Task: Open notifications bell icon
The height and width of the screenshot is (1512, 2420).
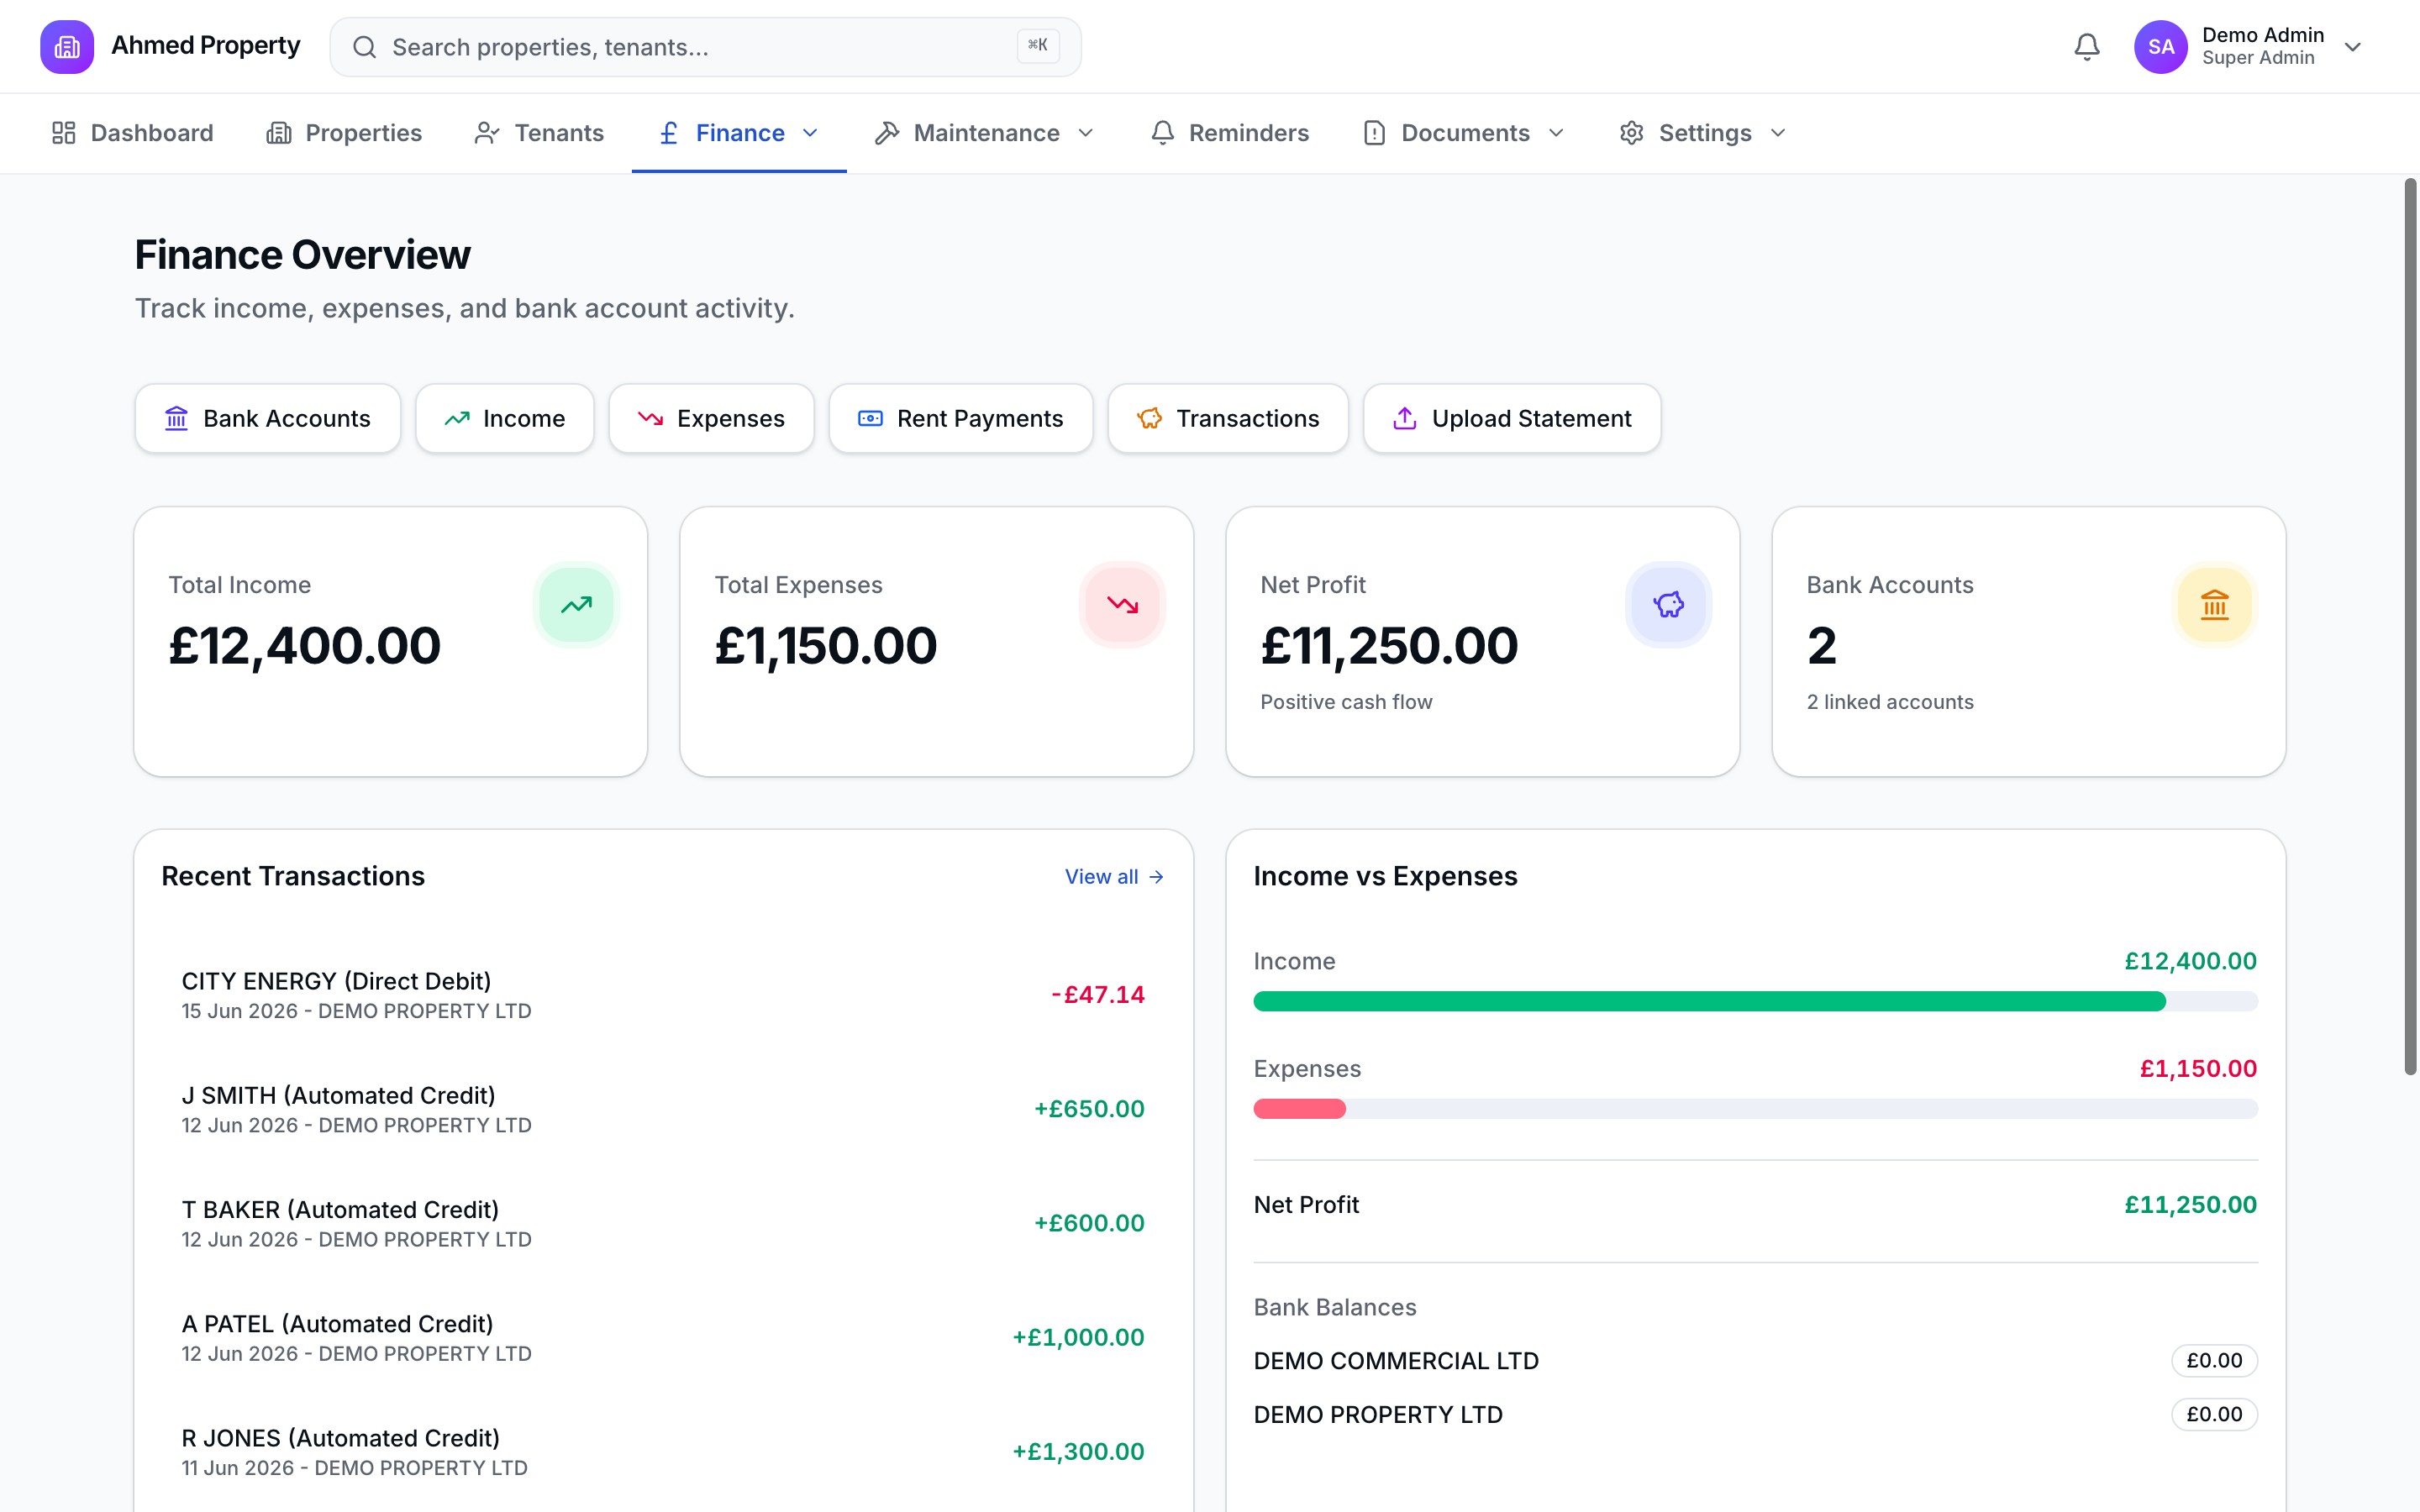Action: [2087, 47]
